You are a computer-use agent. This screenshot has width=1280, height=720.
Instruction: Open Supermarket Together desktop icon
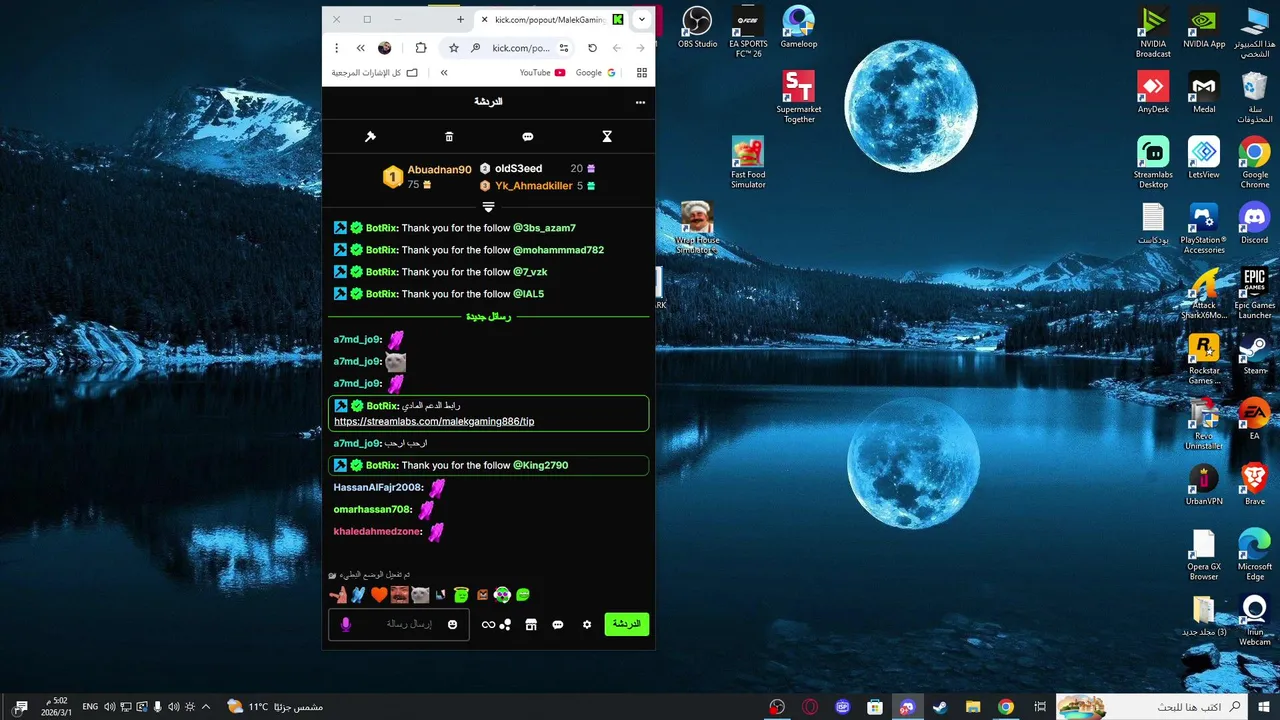point(798,97)
